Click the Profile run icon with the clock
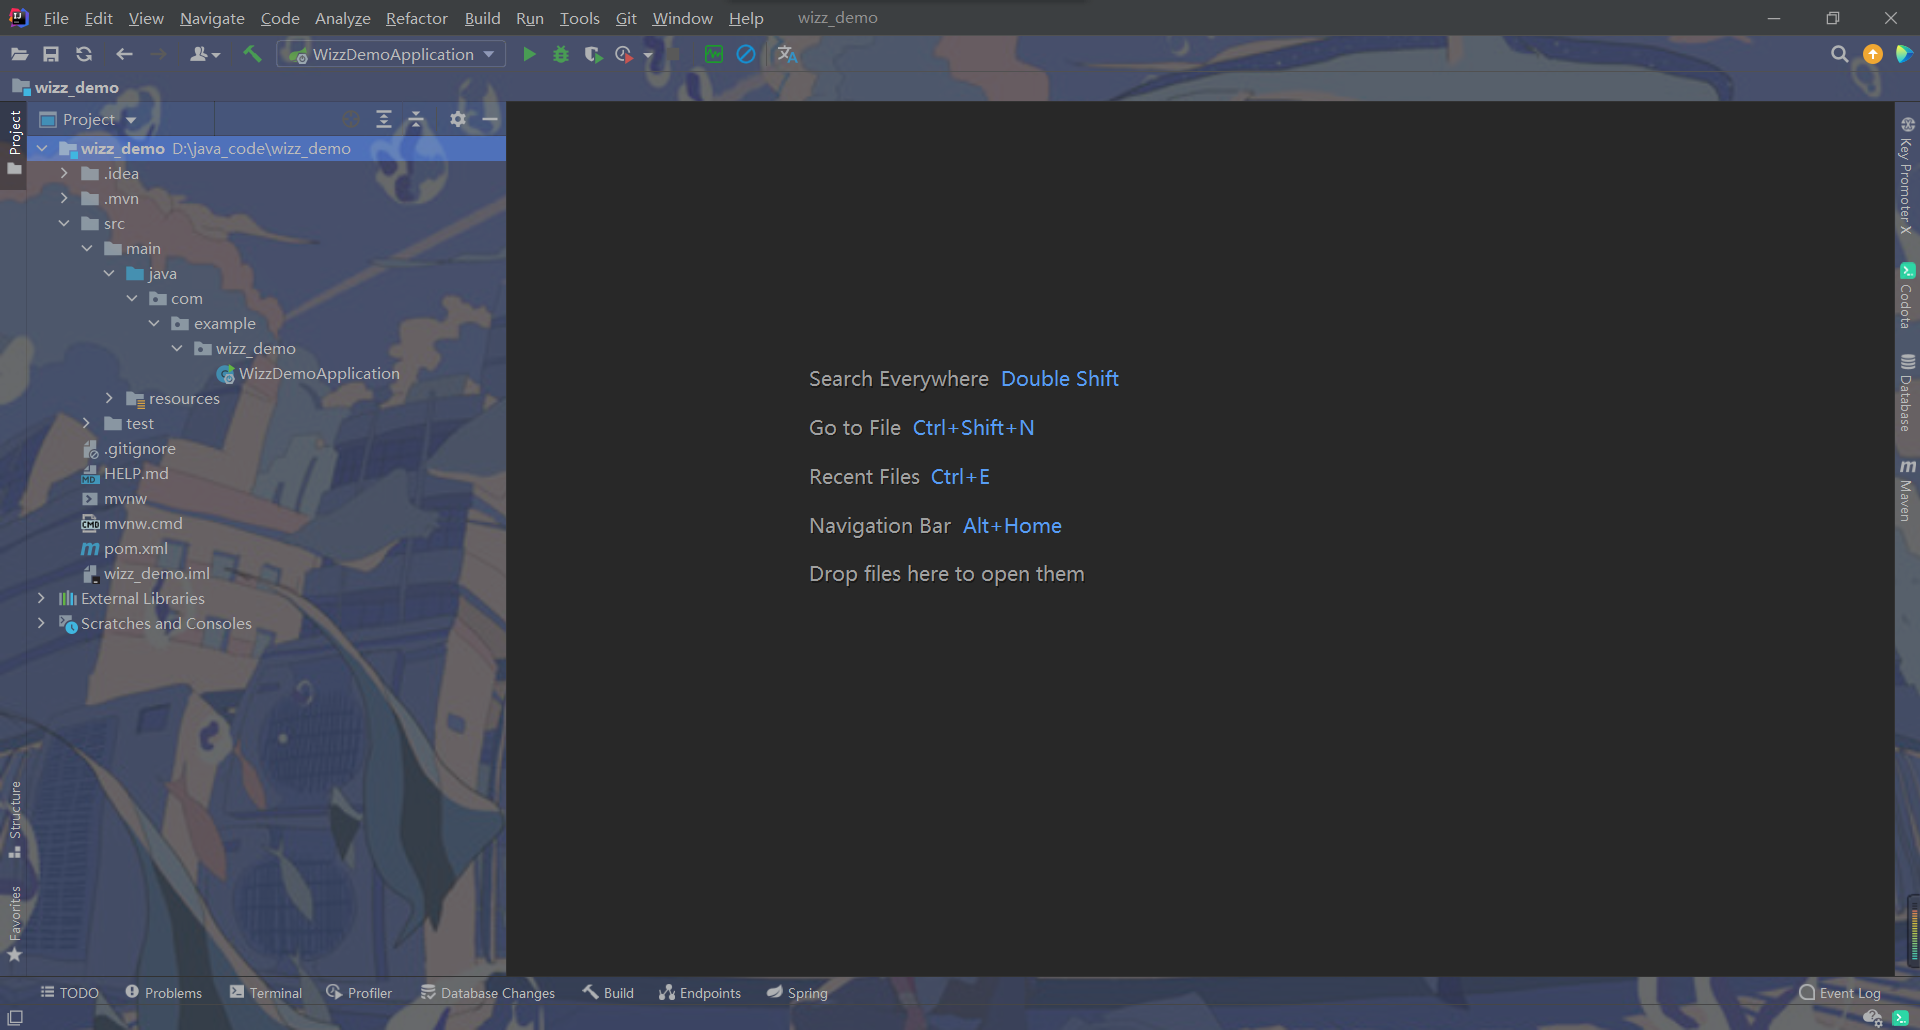 pyautogui.click(x=624, y=54)
